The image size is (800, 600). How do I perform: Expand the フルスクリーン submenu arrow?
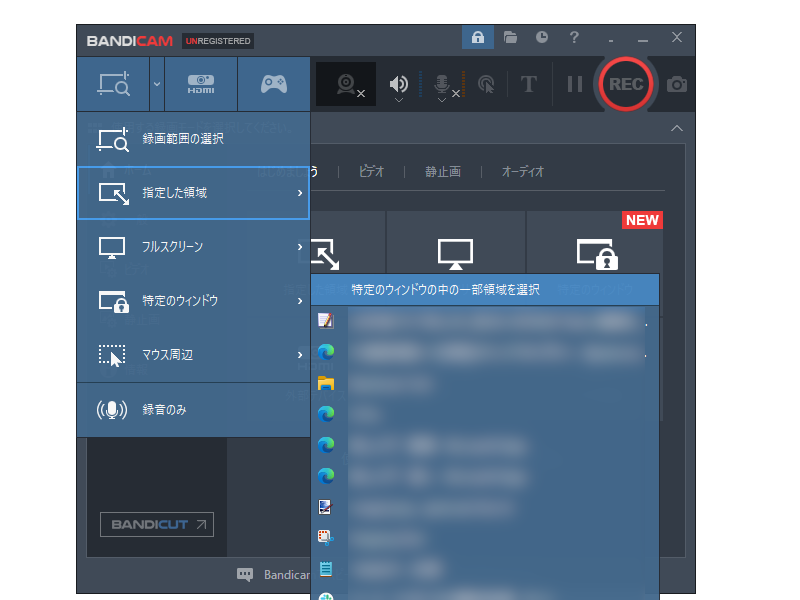pyautogui.click(x=300, y=246)
